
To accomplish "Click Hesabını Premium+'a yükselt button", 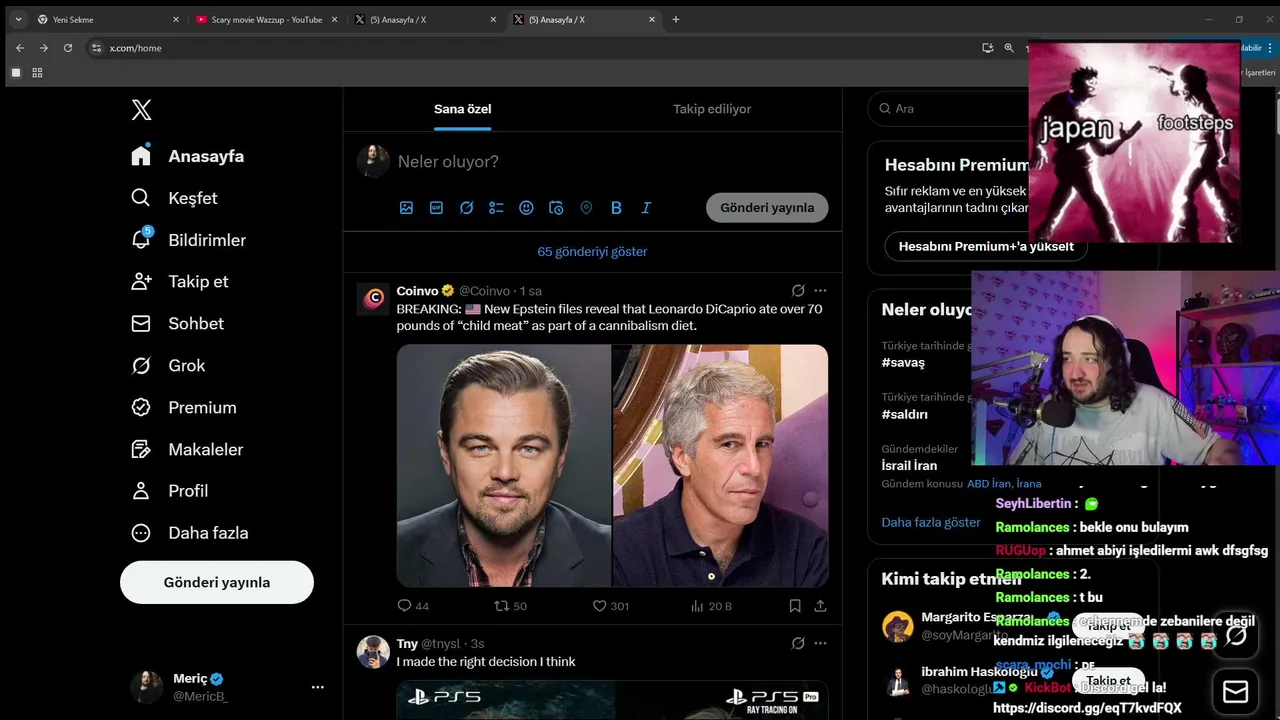I will click(x=986, y=246).
